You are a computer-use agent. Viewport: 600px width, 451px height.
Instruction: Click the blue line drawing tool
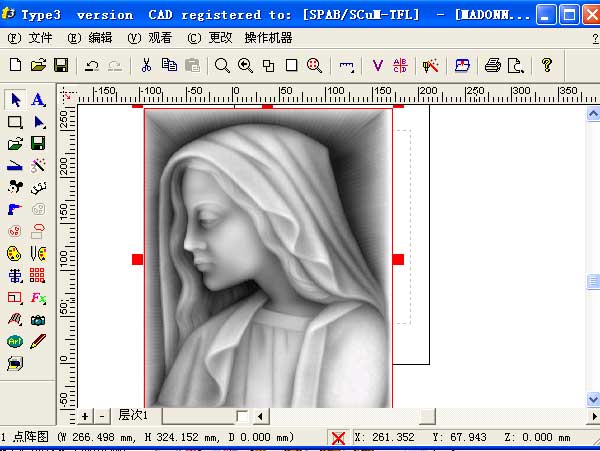point(15,166)
